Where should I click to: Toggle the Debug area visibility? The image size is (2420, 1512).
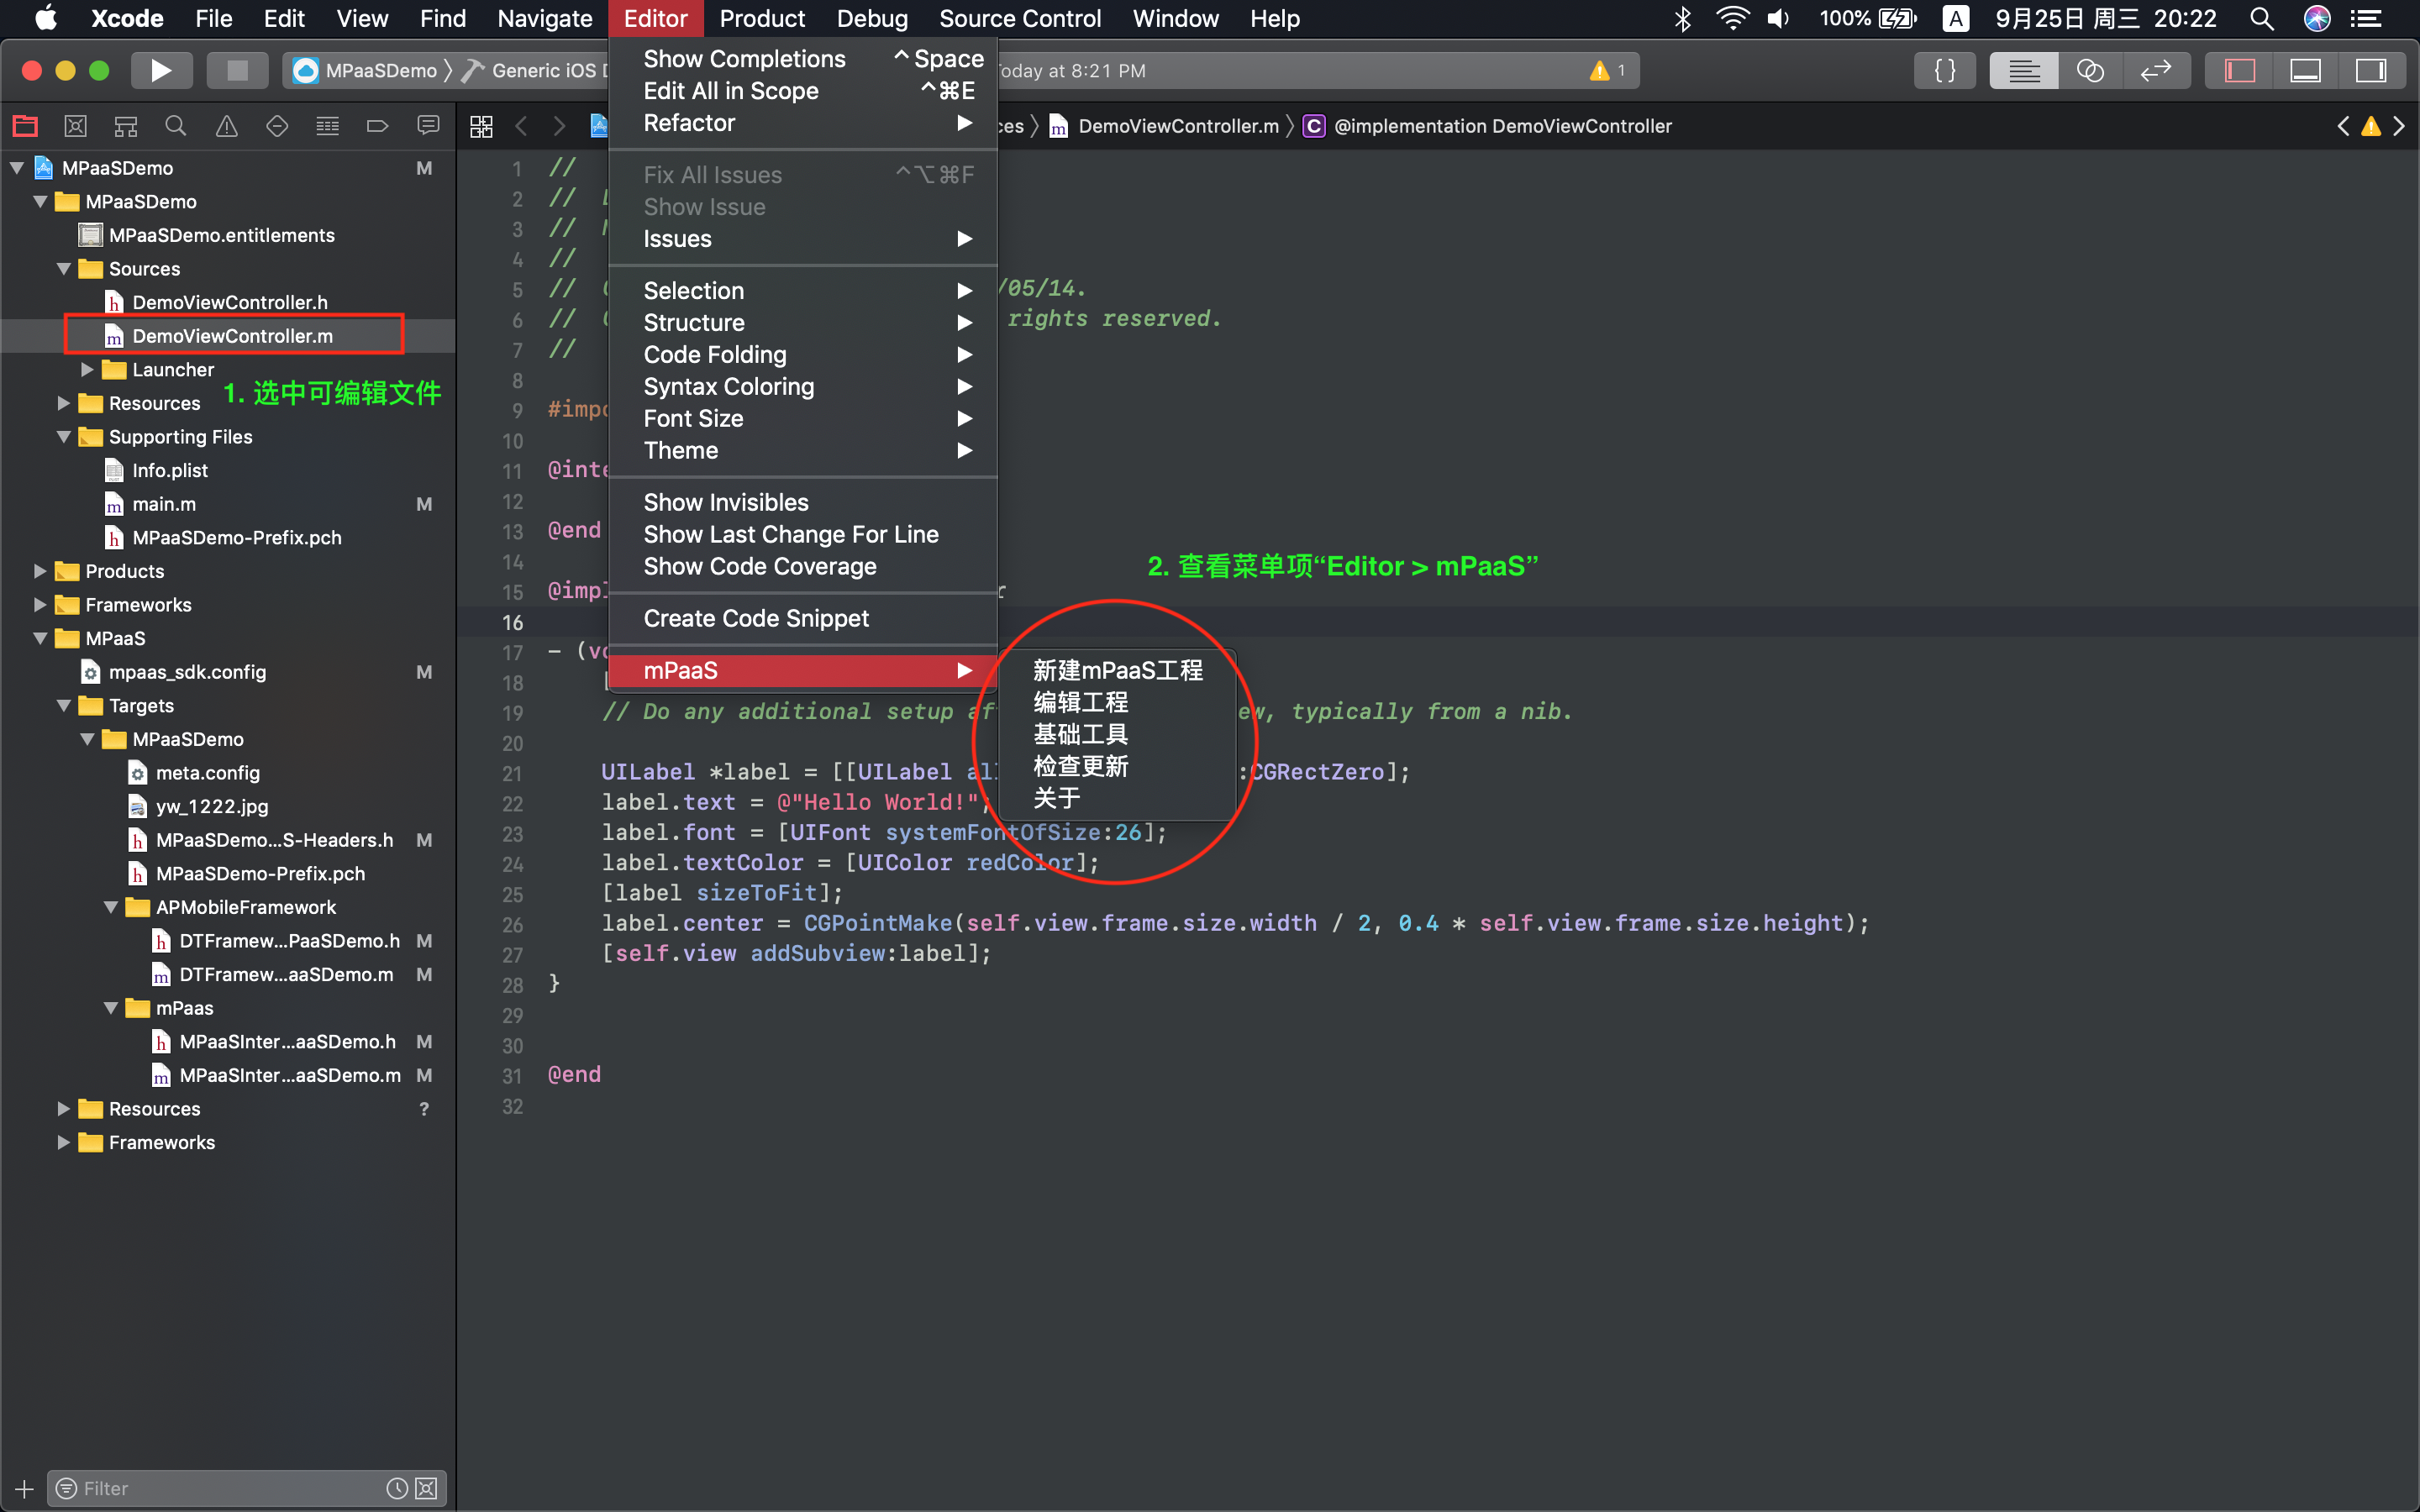pos(2305,70)
